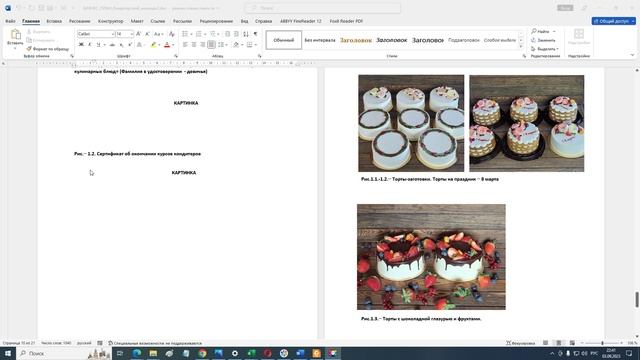Open Font dialog launcher

176,56
